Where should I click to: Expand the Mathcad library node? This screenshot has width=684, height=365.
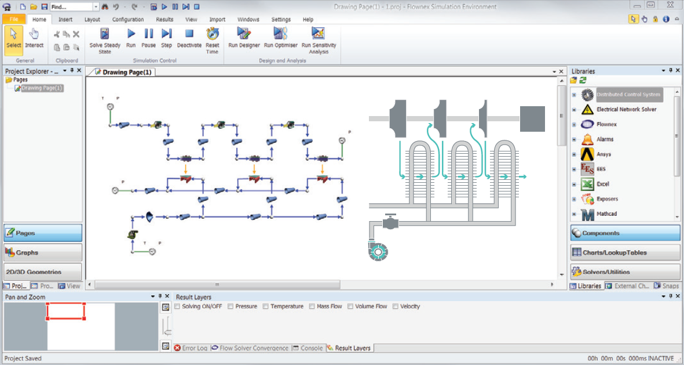tap(574, 214)
